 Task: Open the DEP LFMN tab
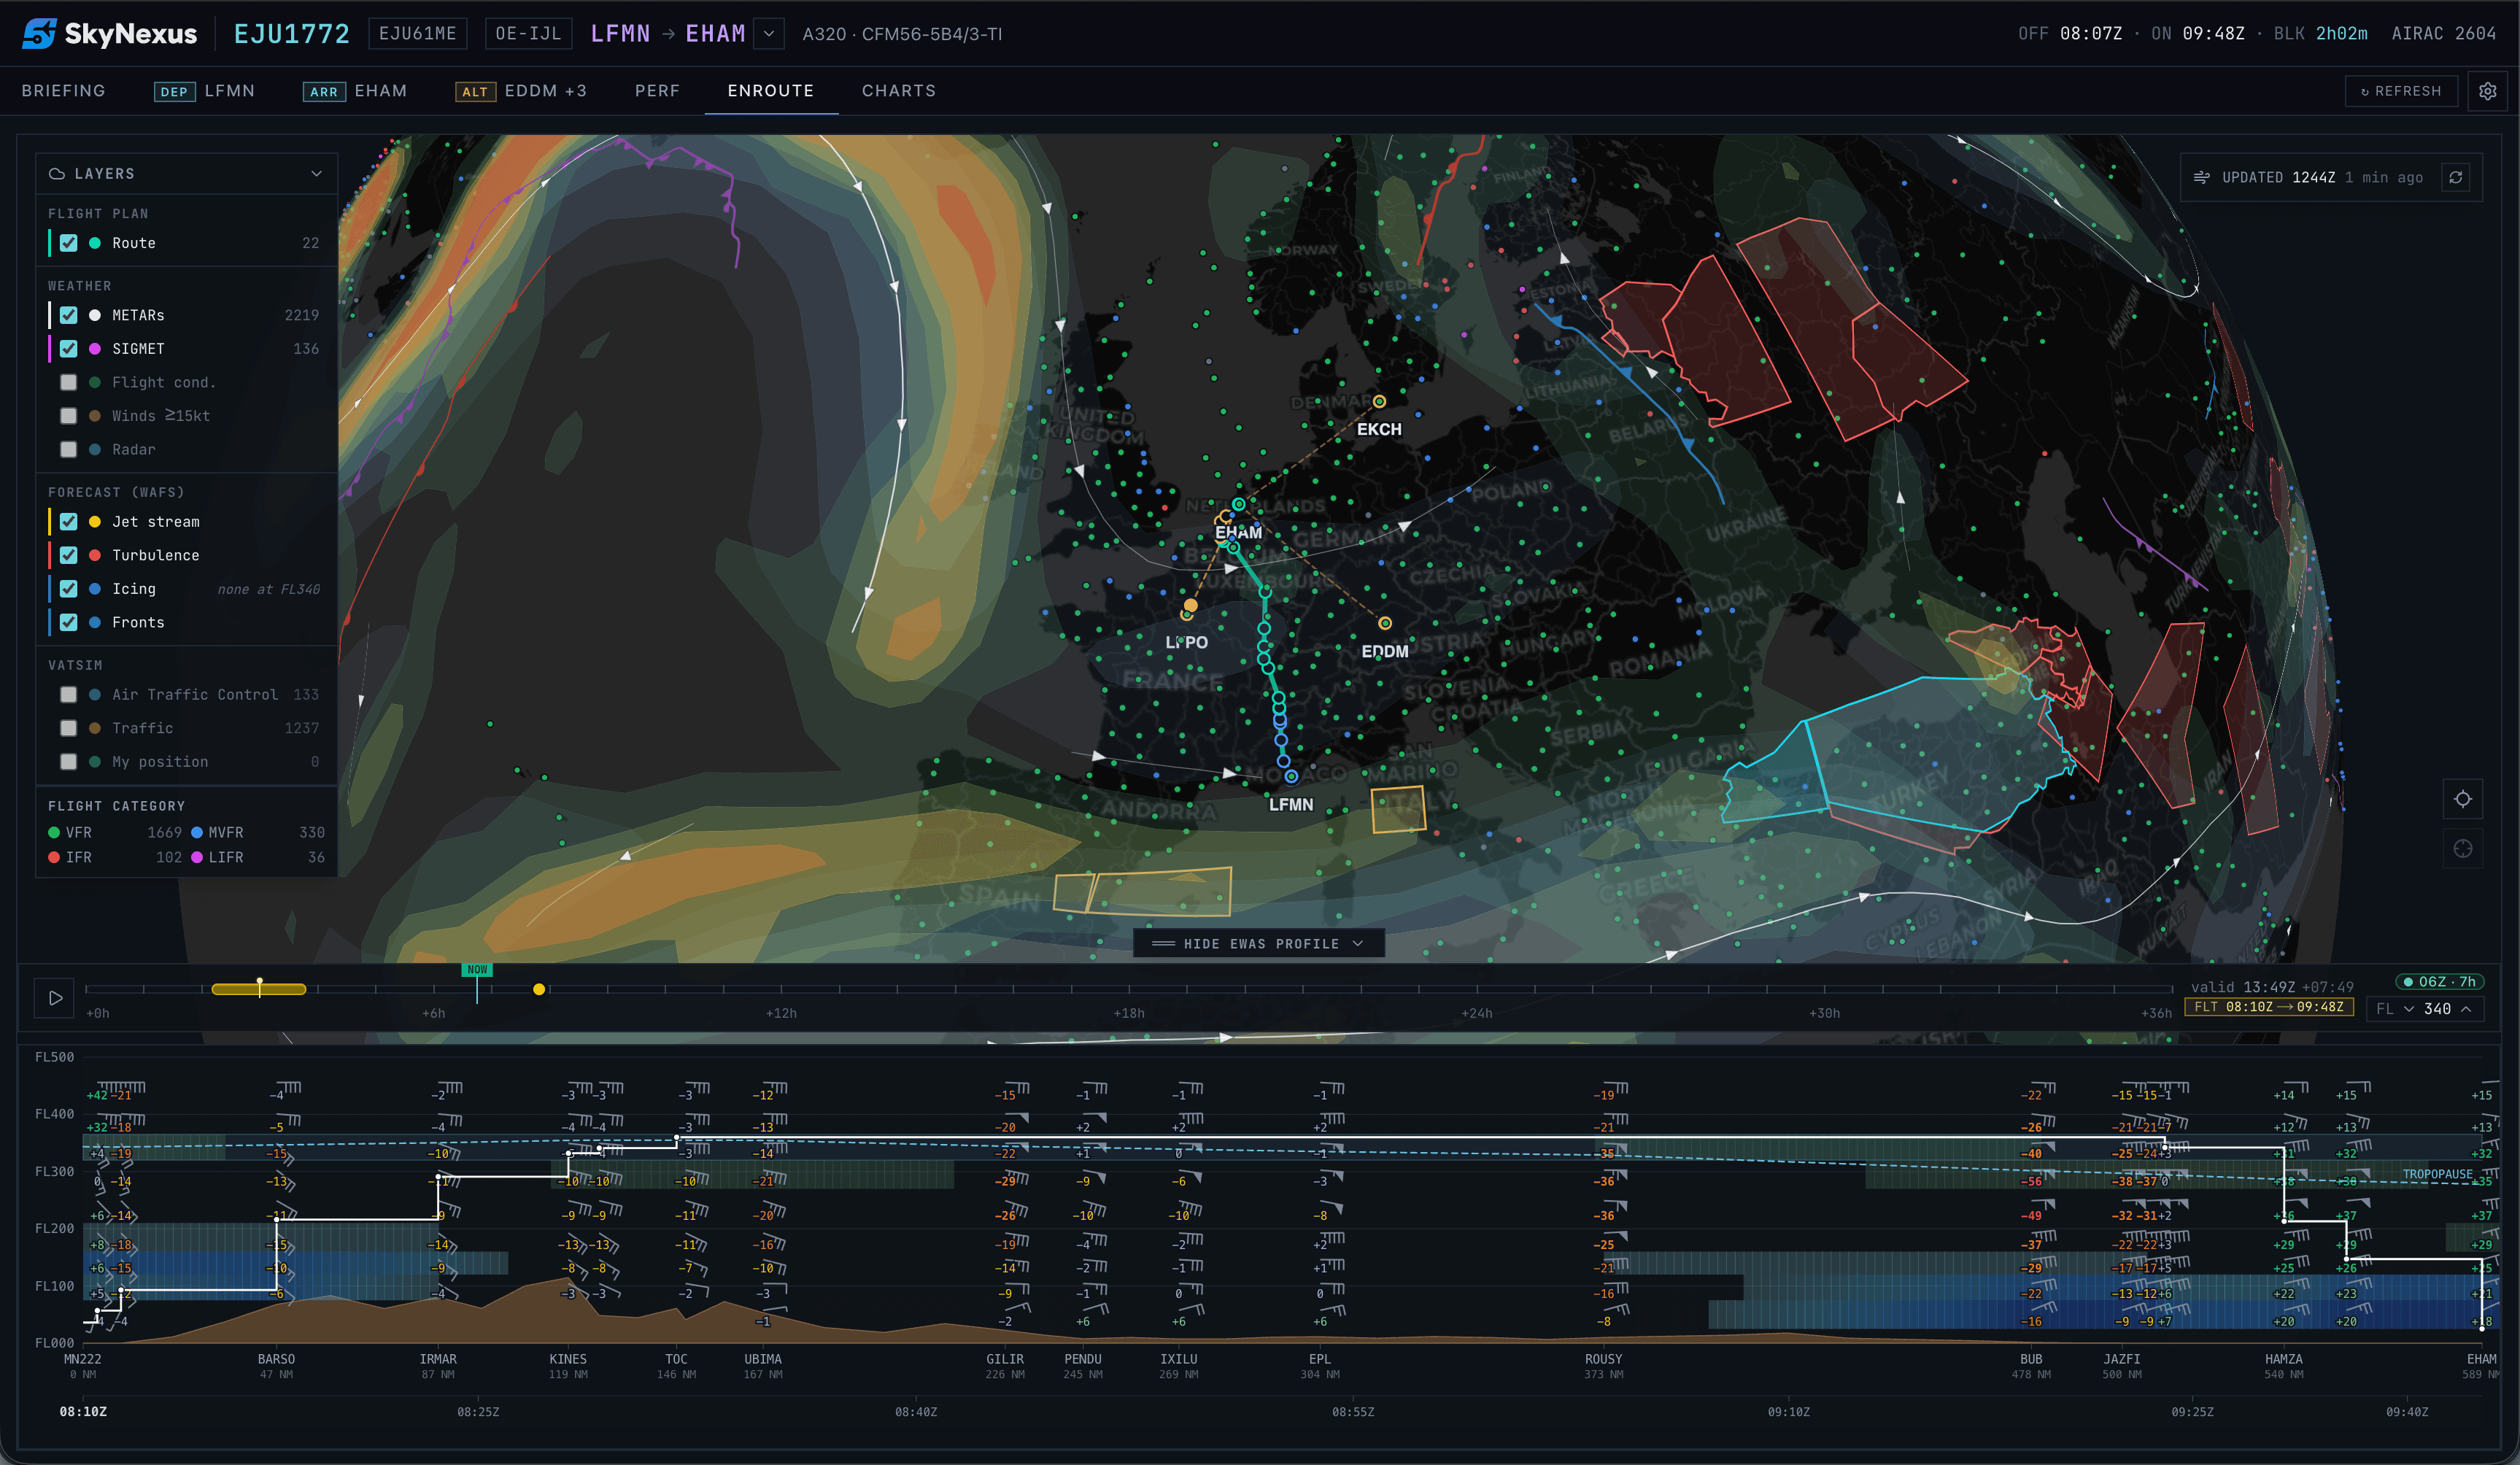click(x=205, y=91)
